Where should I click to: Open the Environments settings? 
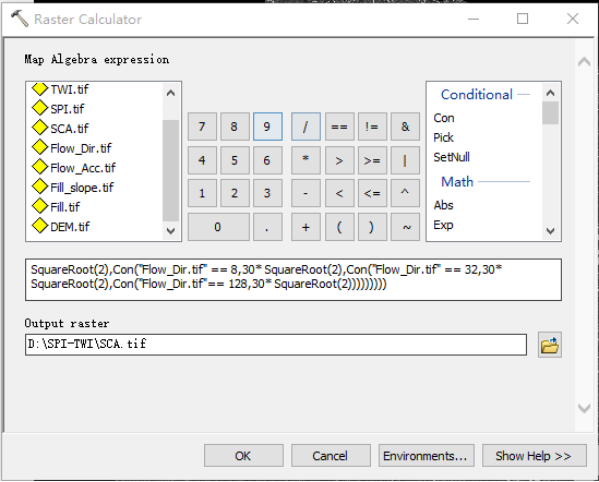[426, 456]
